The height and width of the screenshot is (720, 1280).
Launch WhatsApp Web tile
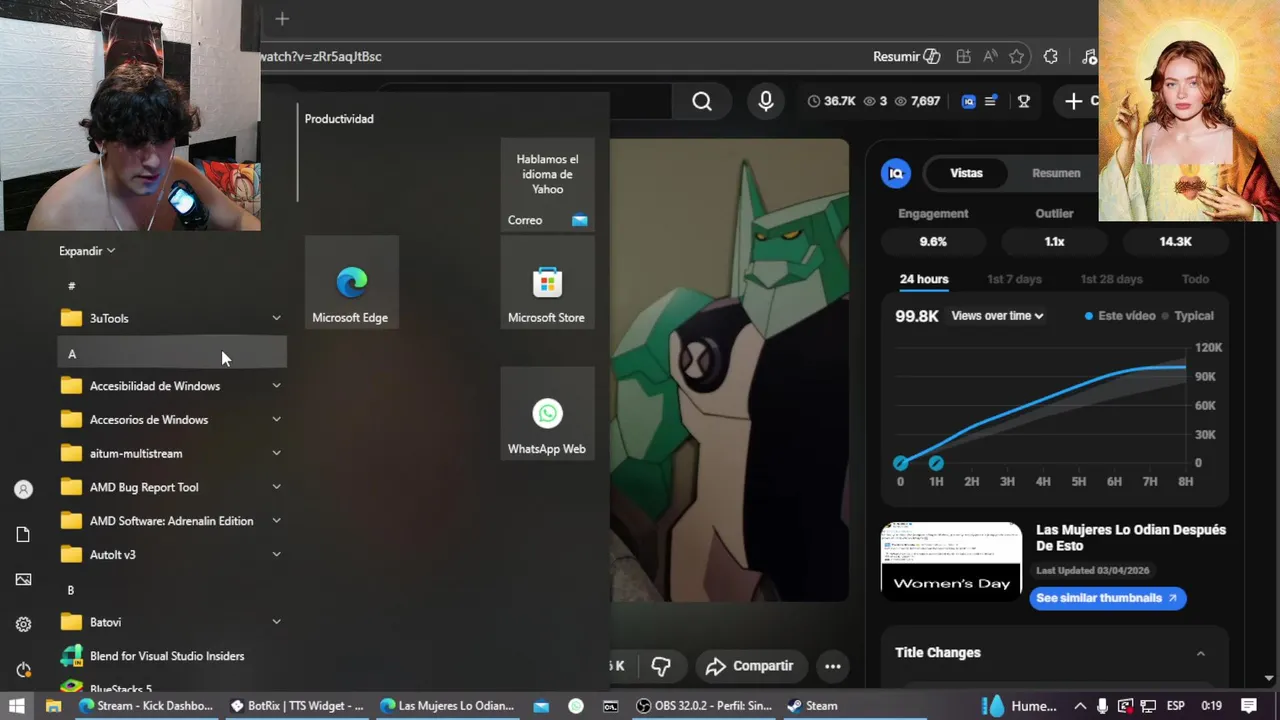[x=547, y=414]
